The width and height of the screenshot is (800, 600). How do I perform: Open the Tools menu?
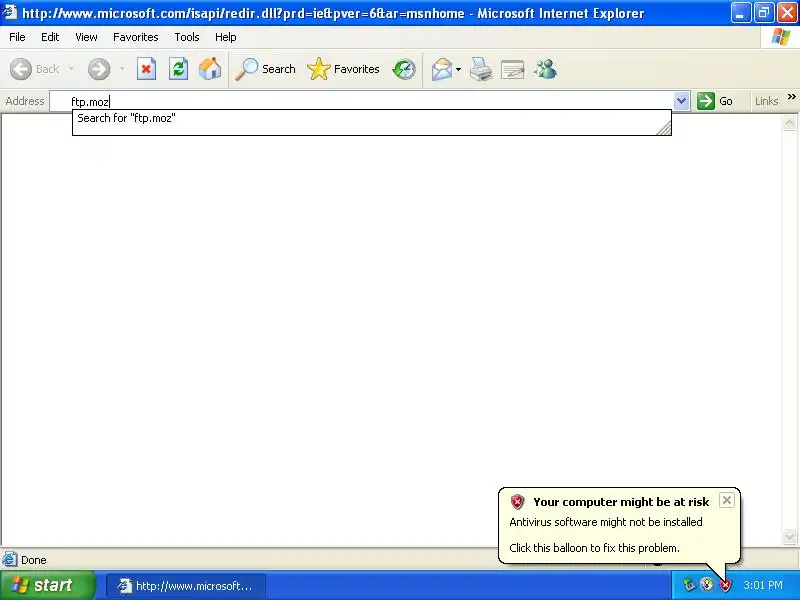pyautogui.click(x=187, y=37)
